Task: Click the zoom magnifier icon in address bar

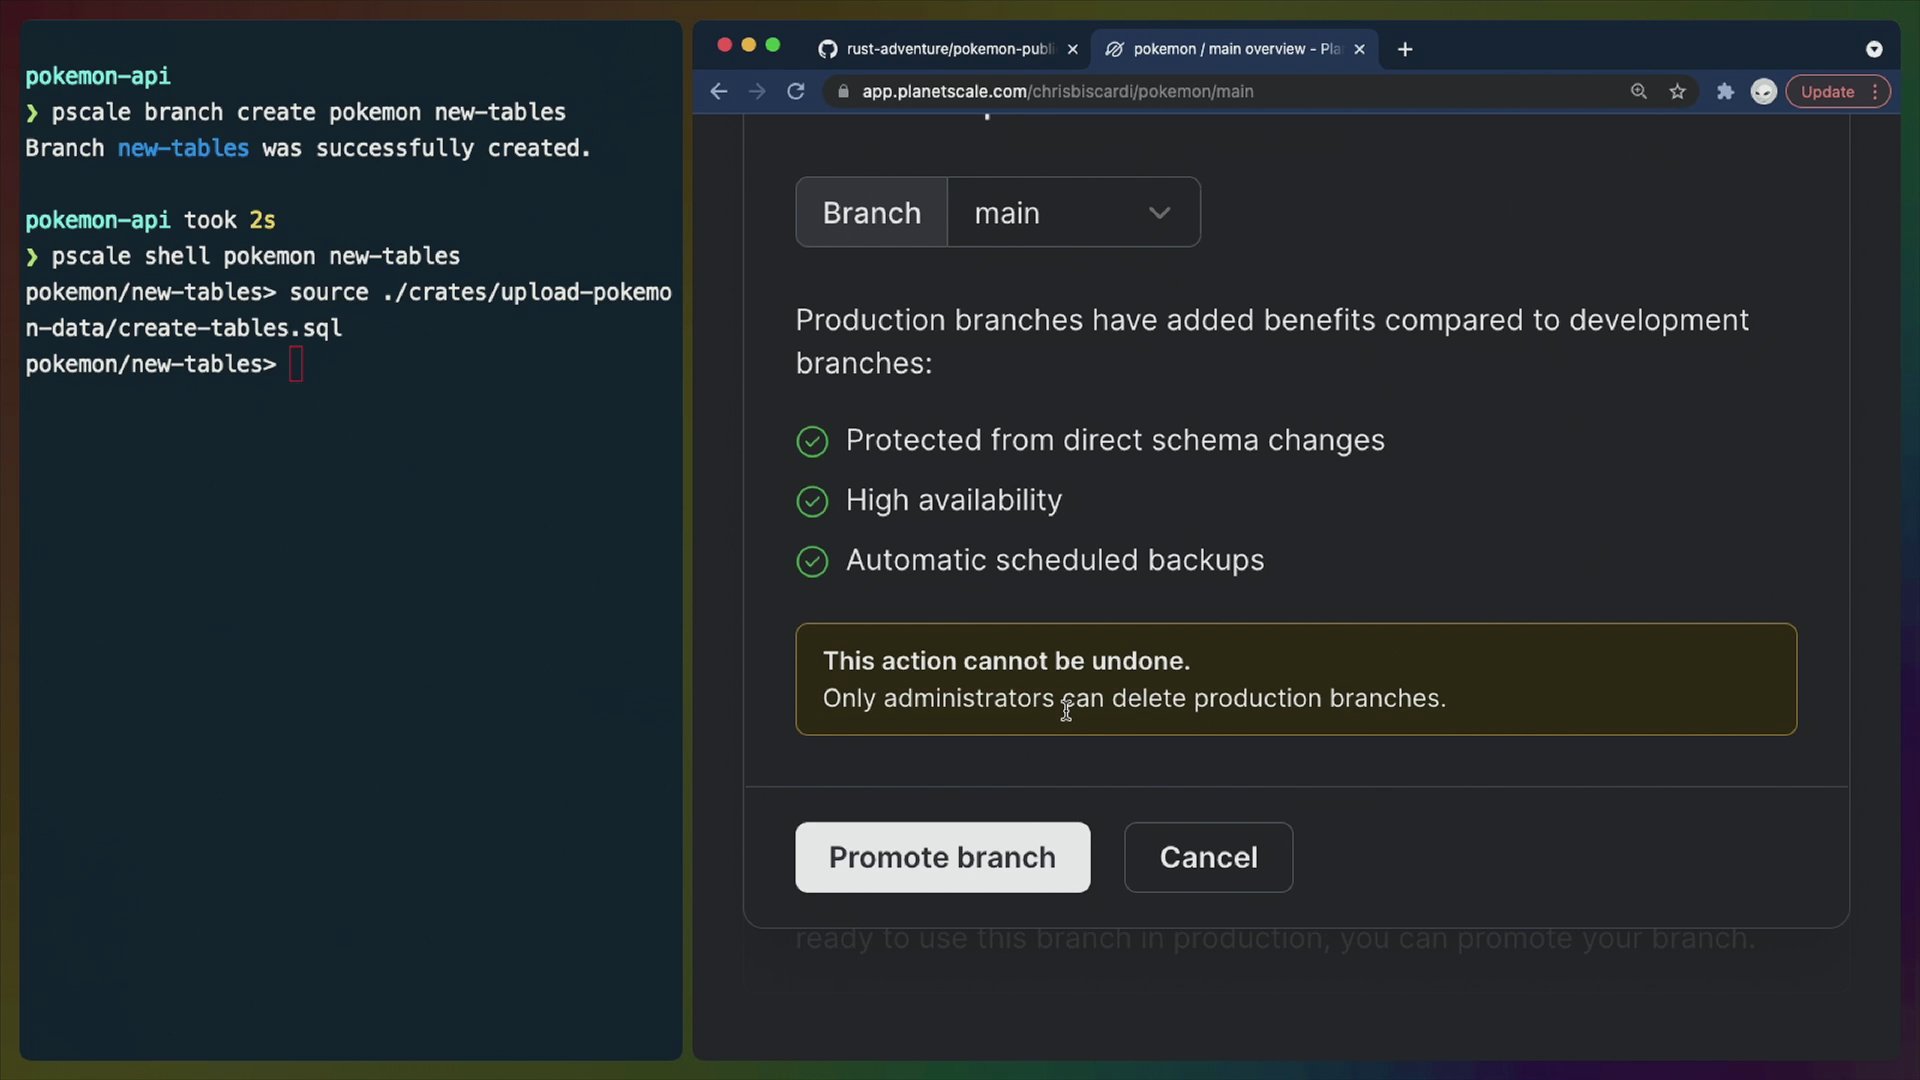Action: (1638, 91)
